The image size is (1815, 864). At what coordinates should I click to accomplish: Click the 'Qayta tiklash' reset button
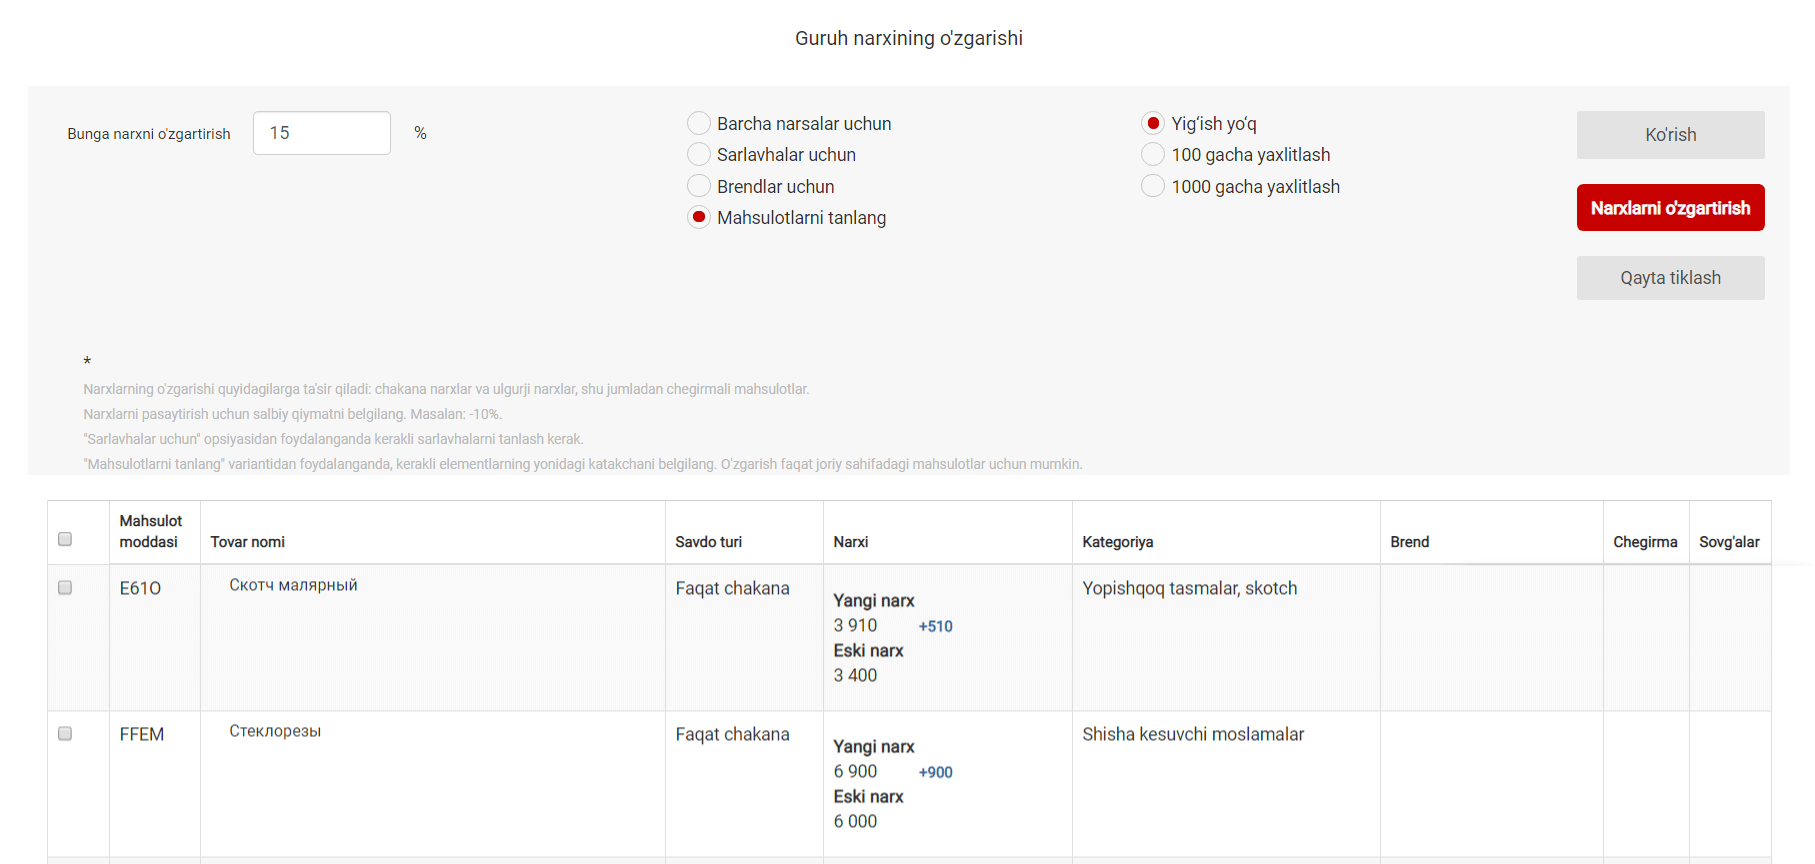(x=1670, y=278)
